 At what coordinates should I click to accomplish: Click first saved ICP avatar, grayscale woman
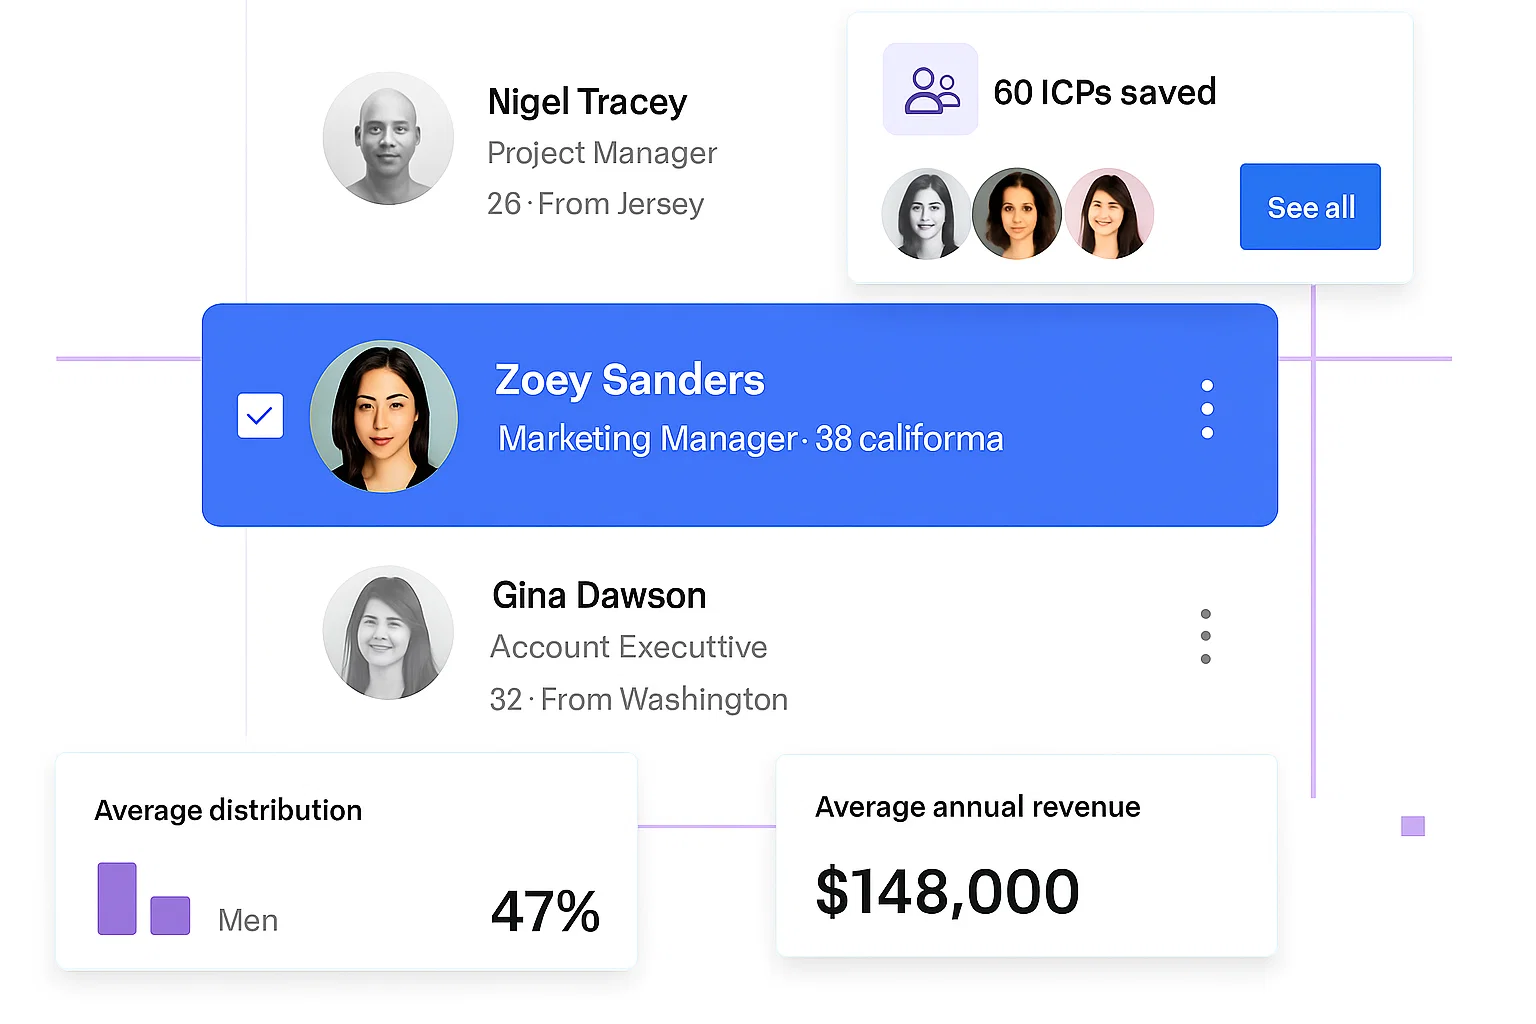(x=925, y=214)
